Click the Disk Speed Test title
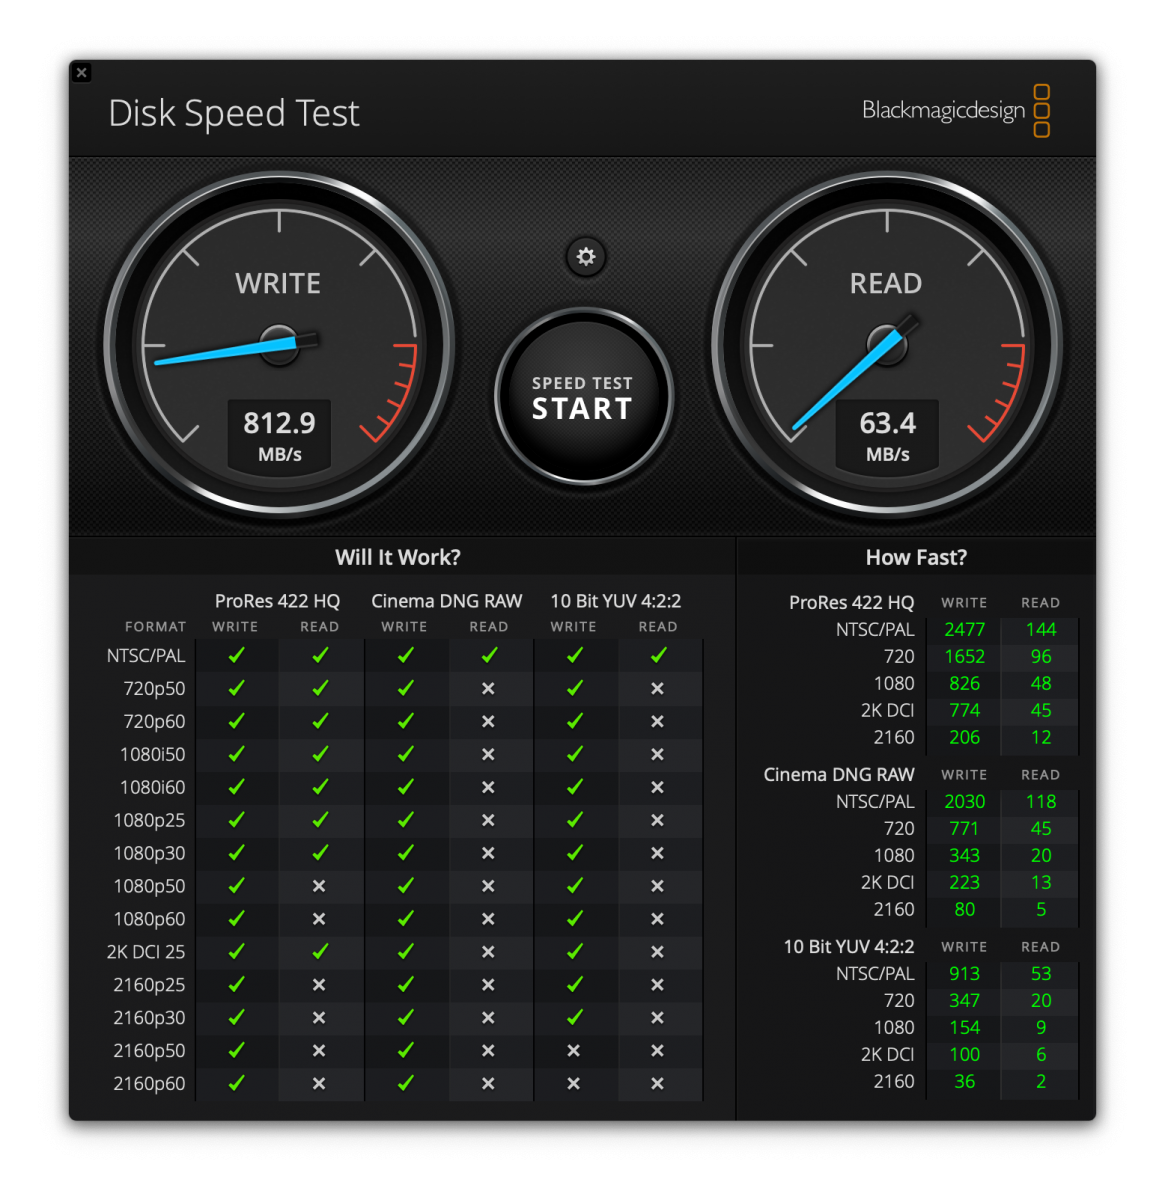The height and width of the screenshot is (1200, 1165). click(233, 113)
